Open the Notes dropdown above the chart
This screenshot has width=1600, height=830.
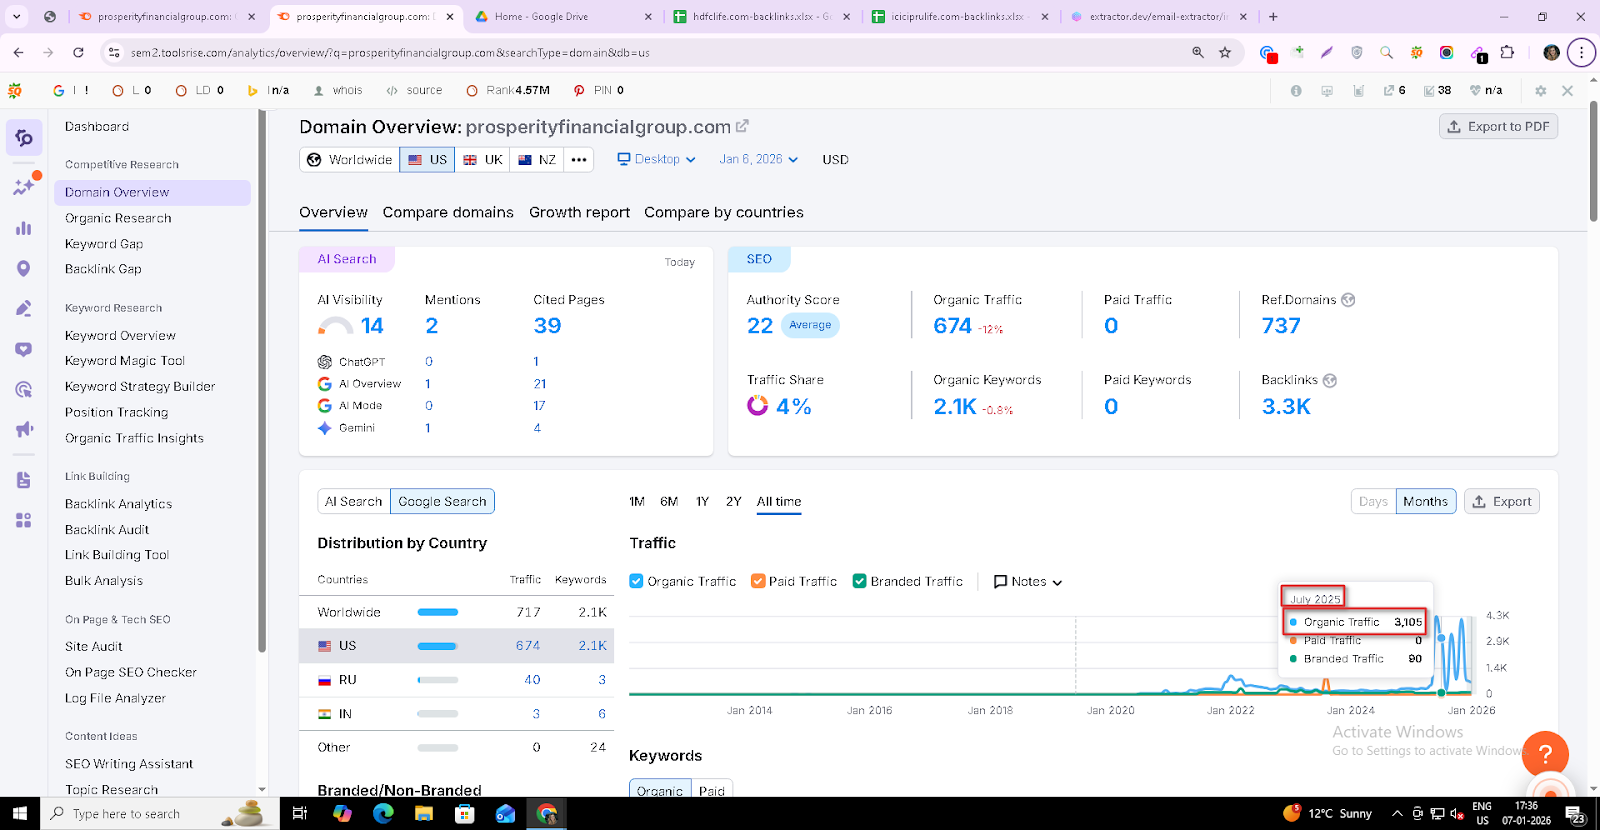click(x=1028, y=581)
